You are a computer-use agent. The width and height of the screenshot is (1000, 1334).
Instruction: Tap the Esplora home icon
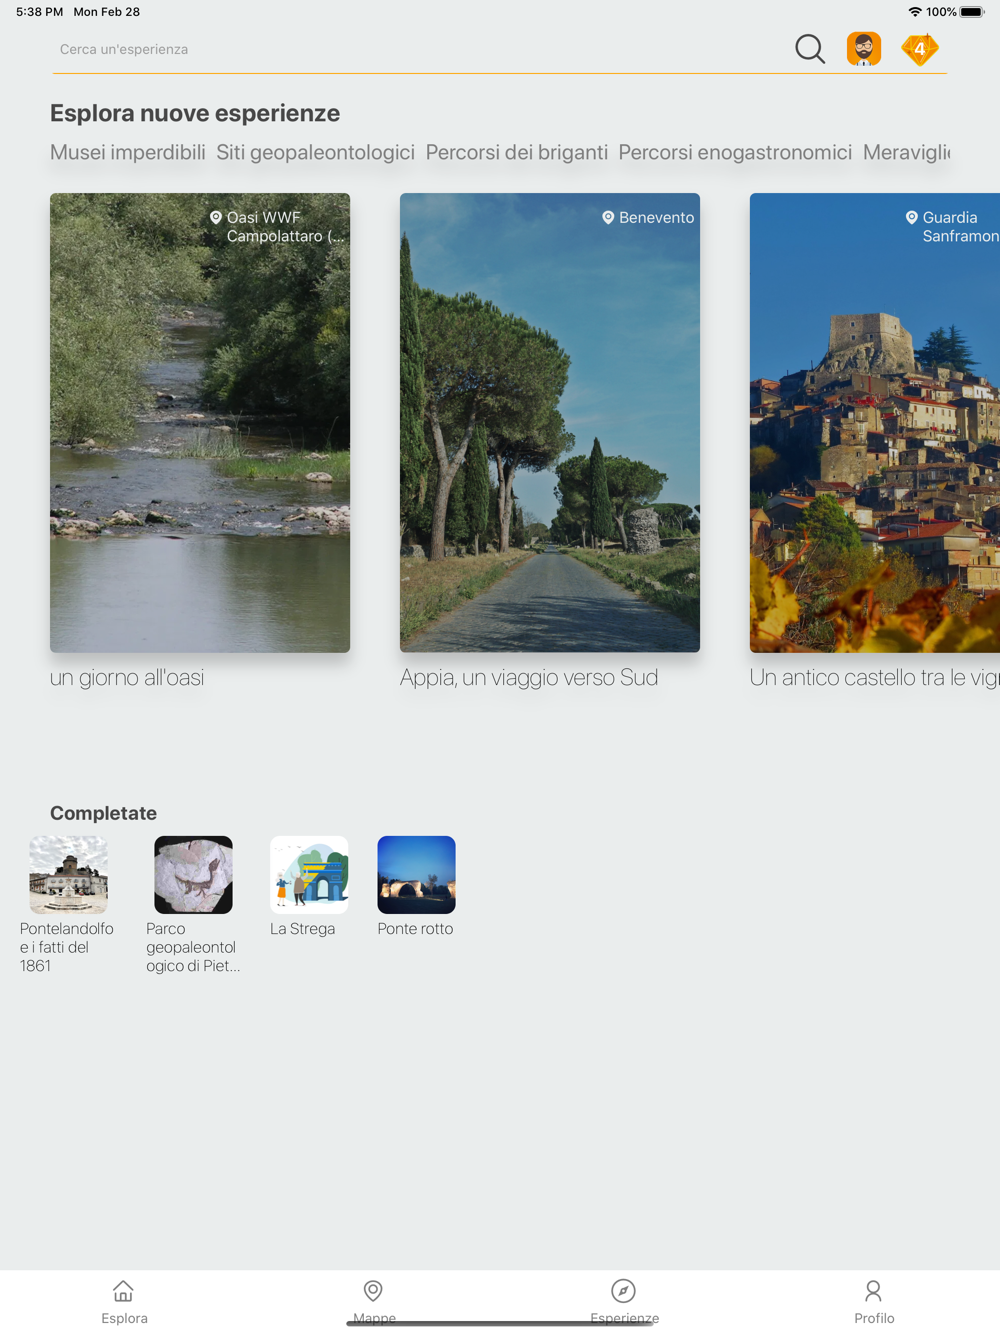point(123,1291)
